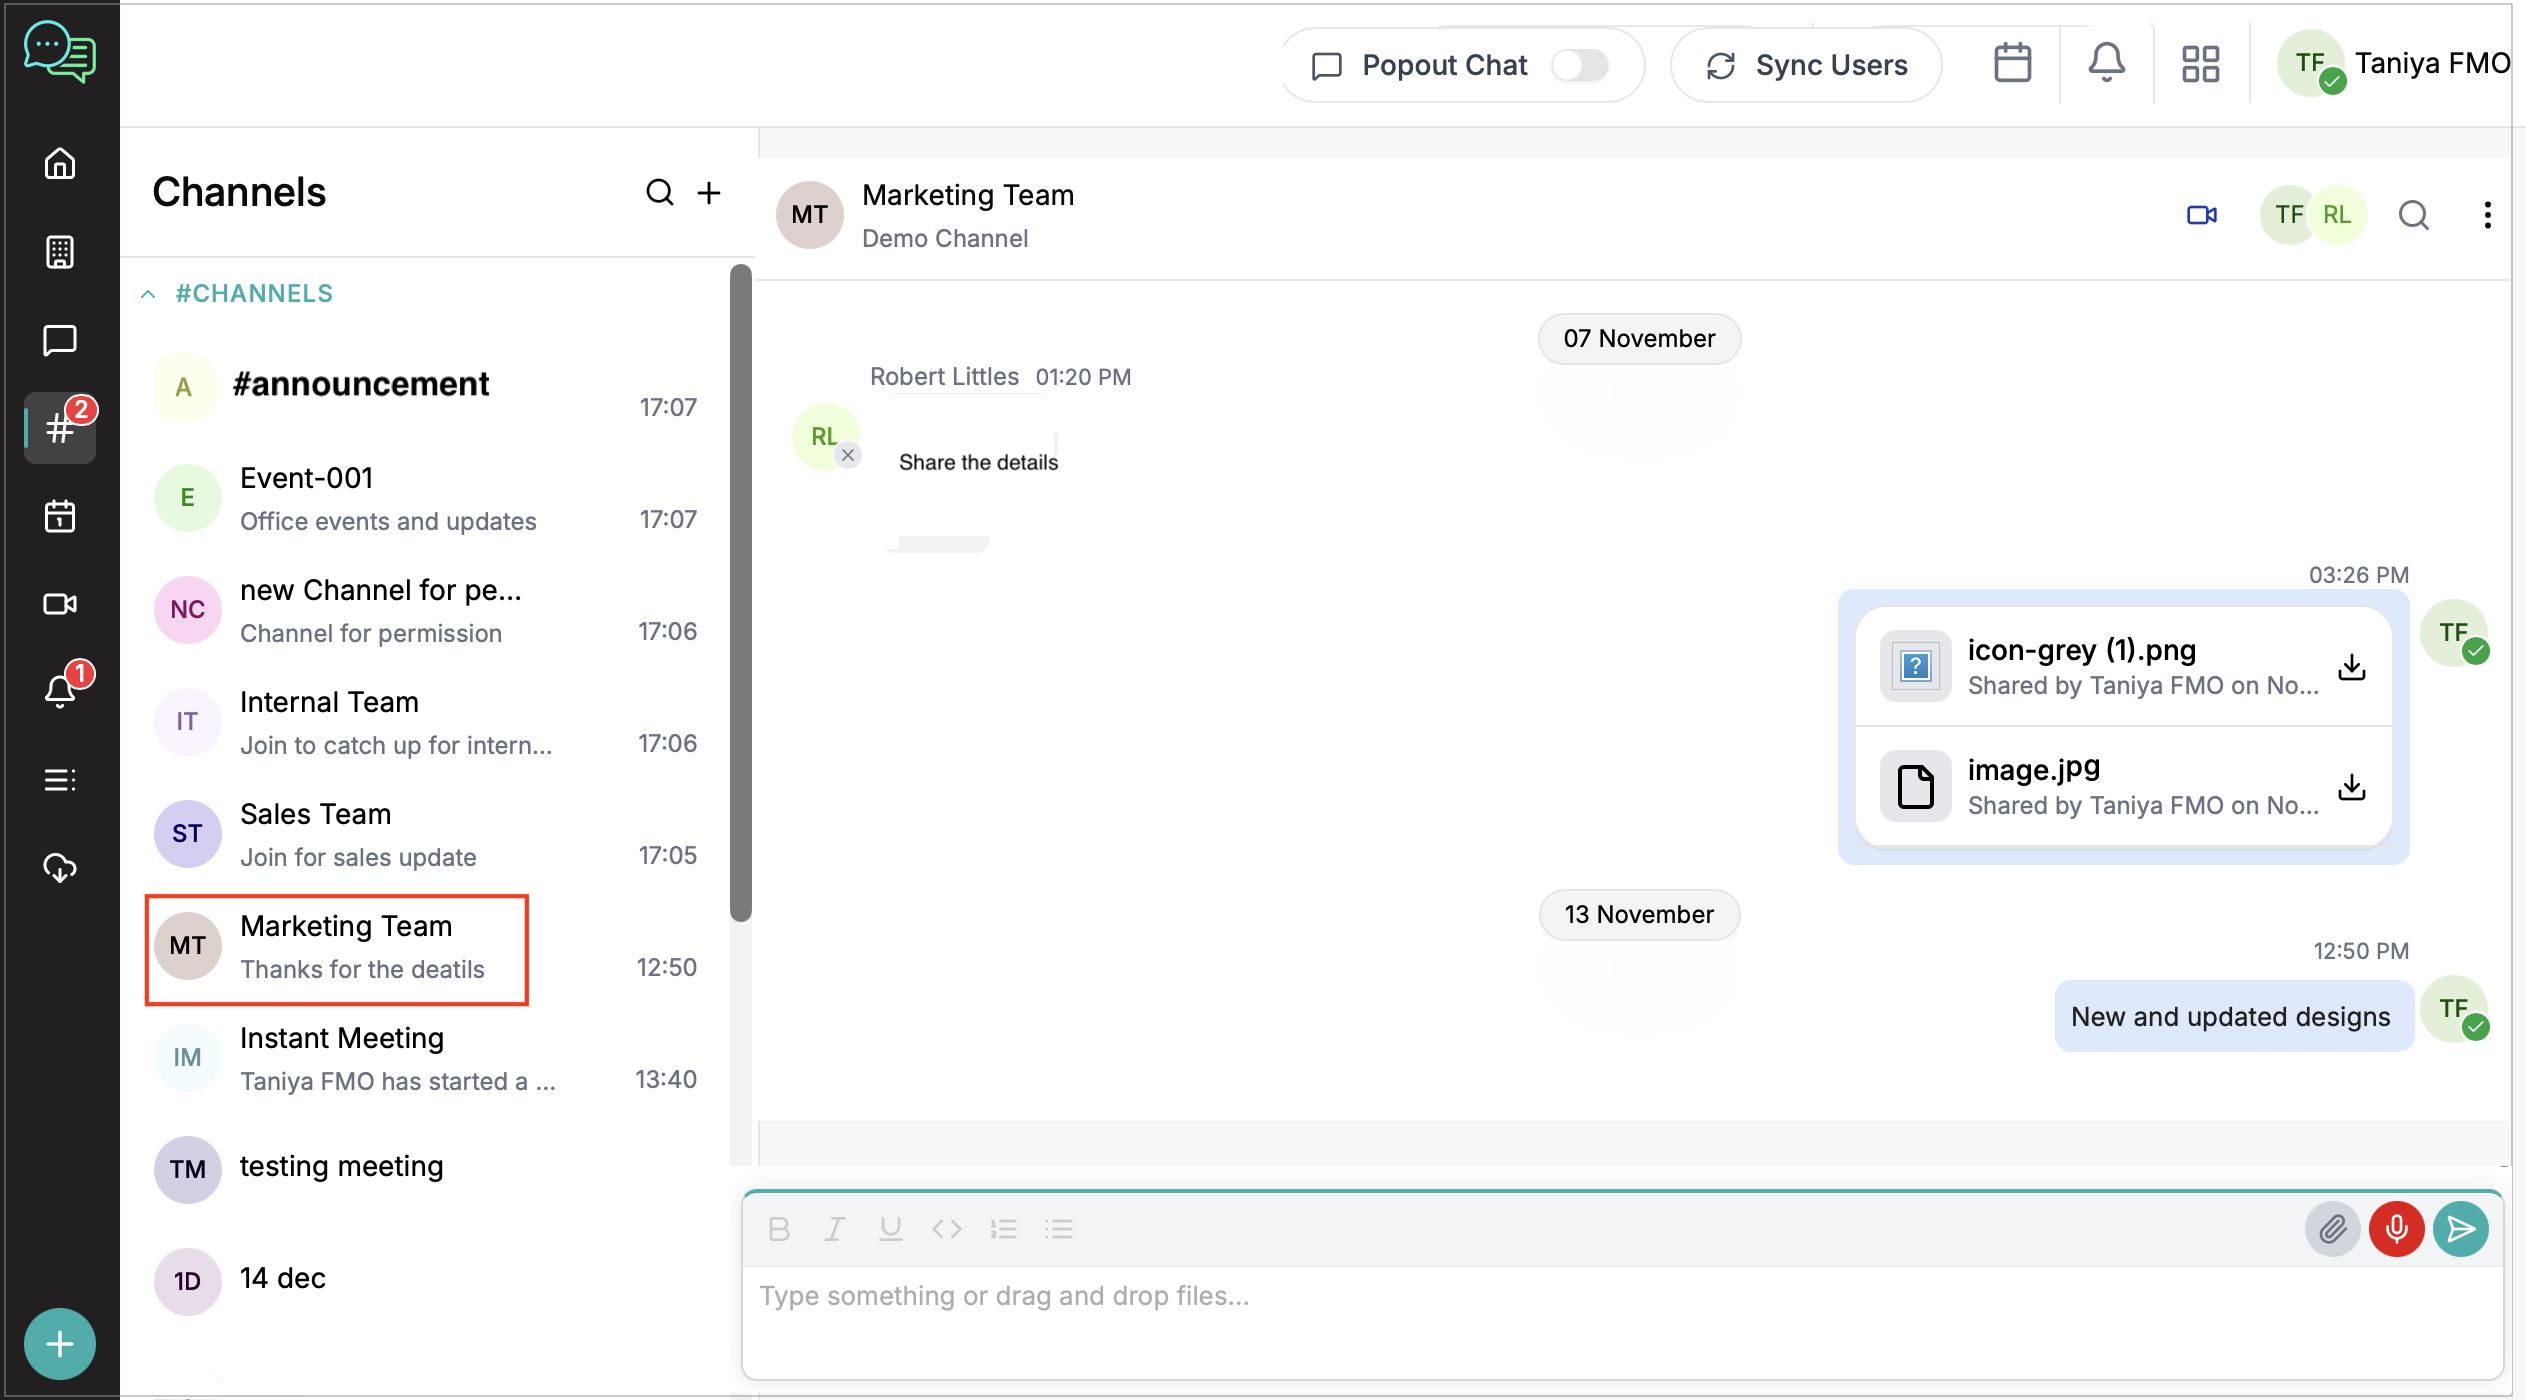The height and width of the screenshot is (1400, 2526).
Task: Toggle the Popout Chat switch
Action: coord(1579,65)
